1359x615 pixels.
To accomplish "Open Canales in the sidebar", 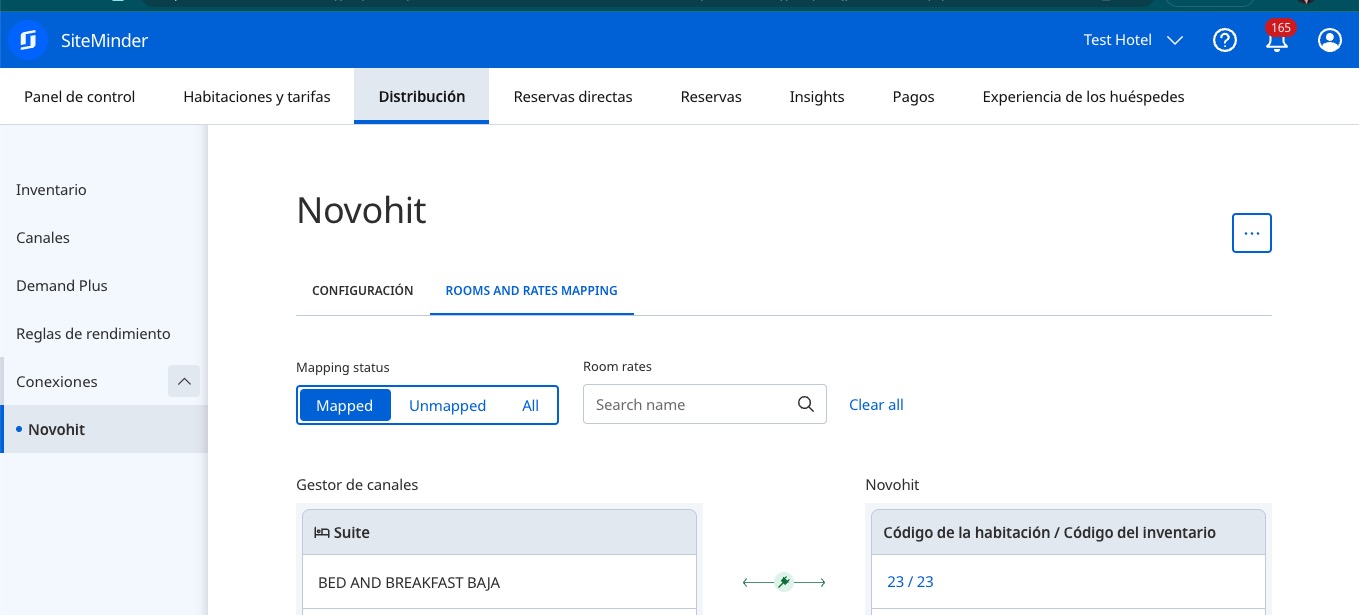I will click(x=43, y=238).
